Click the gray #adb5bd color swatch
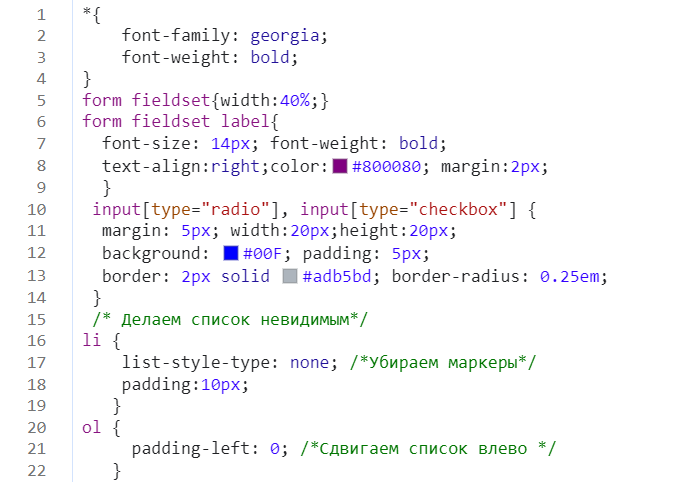681x482 pixels. point(290,276)
